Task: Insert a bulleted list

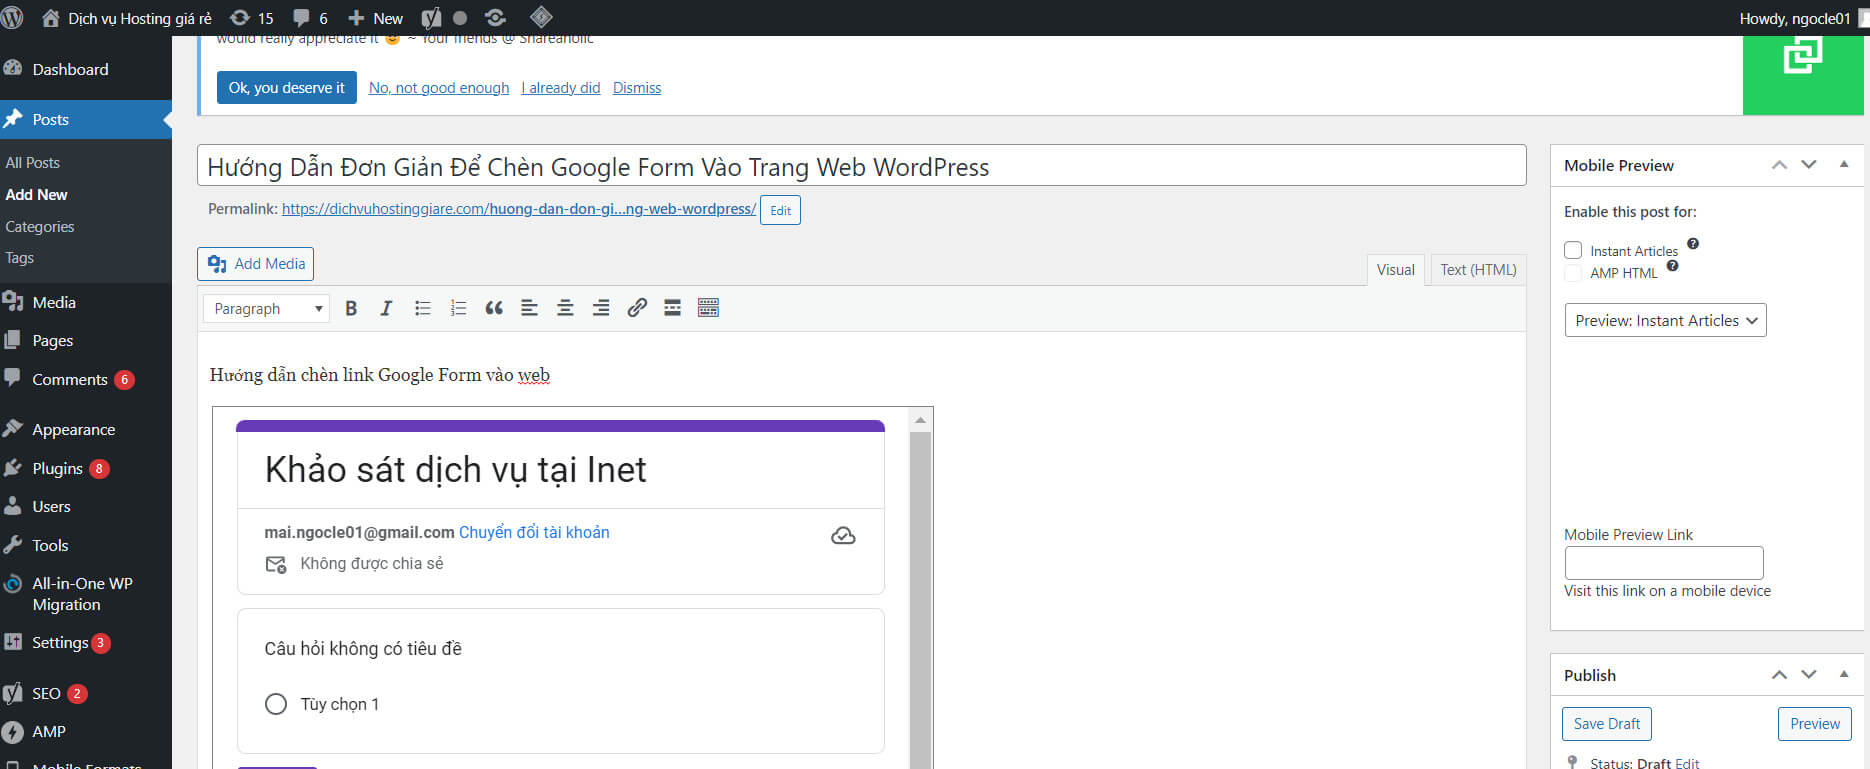Action: [x=423, y=308]
